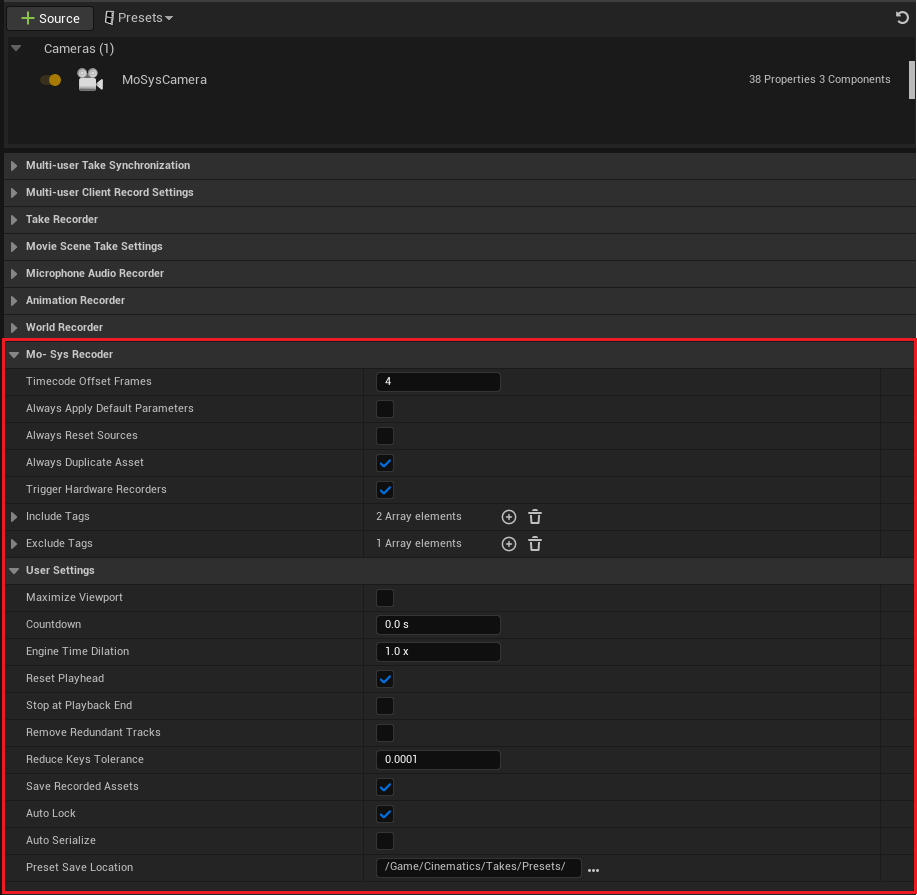Uncheck the Auto Lock checkbox
Image resolution: width=917 pixels, height=895 pixels.
385,814
